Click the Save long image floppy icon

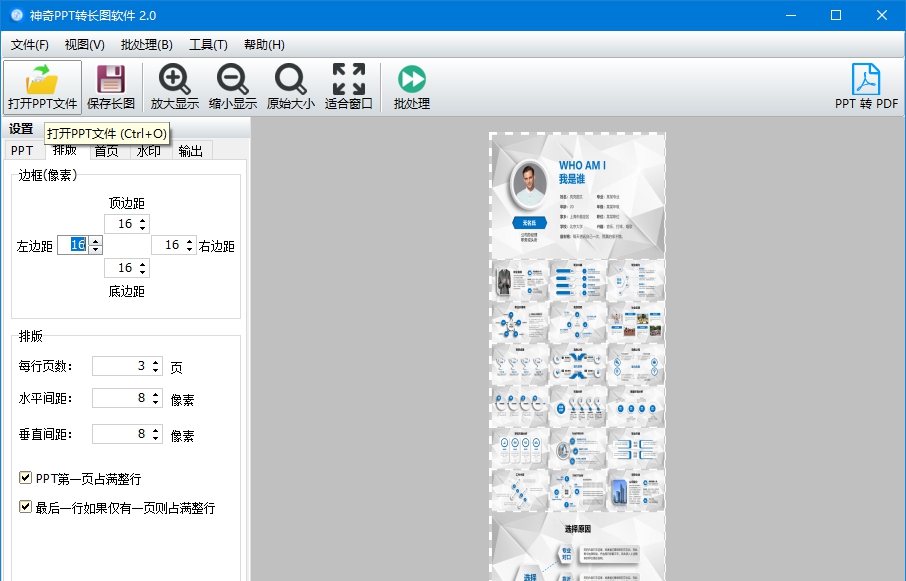pos(110,79)
